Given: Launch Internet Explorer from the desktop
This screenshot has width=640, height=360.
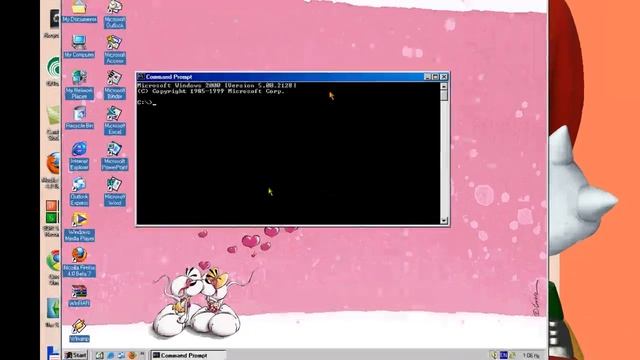Looking at the screenshot, I should (79, 156).
